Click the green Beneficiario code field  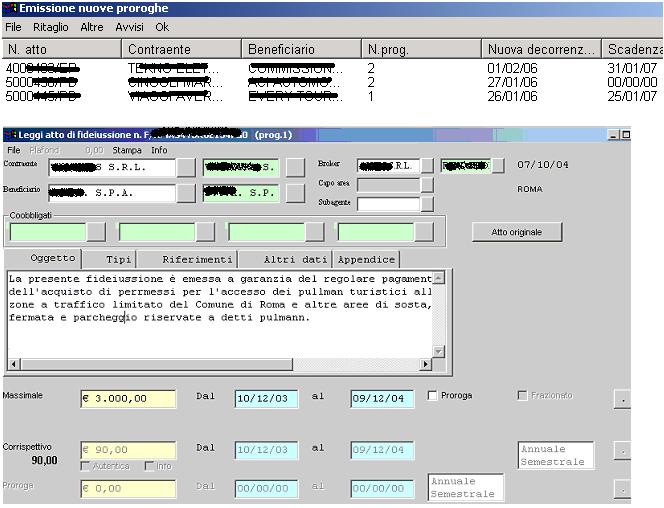[241, 193]
